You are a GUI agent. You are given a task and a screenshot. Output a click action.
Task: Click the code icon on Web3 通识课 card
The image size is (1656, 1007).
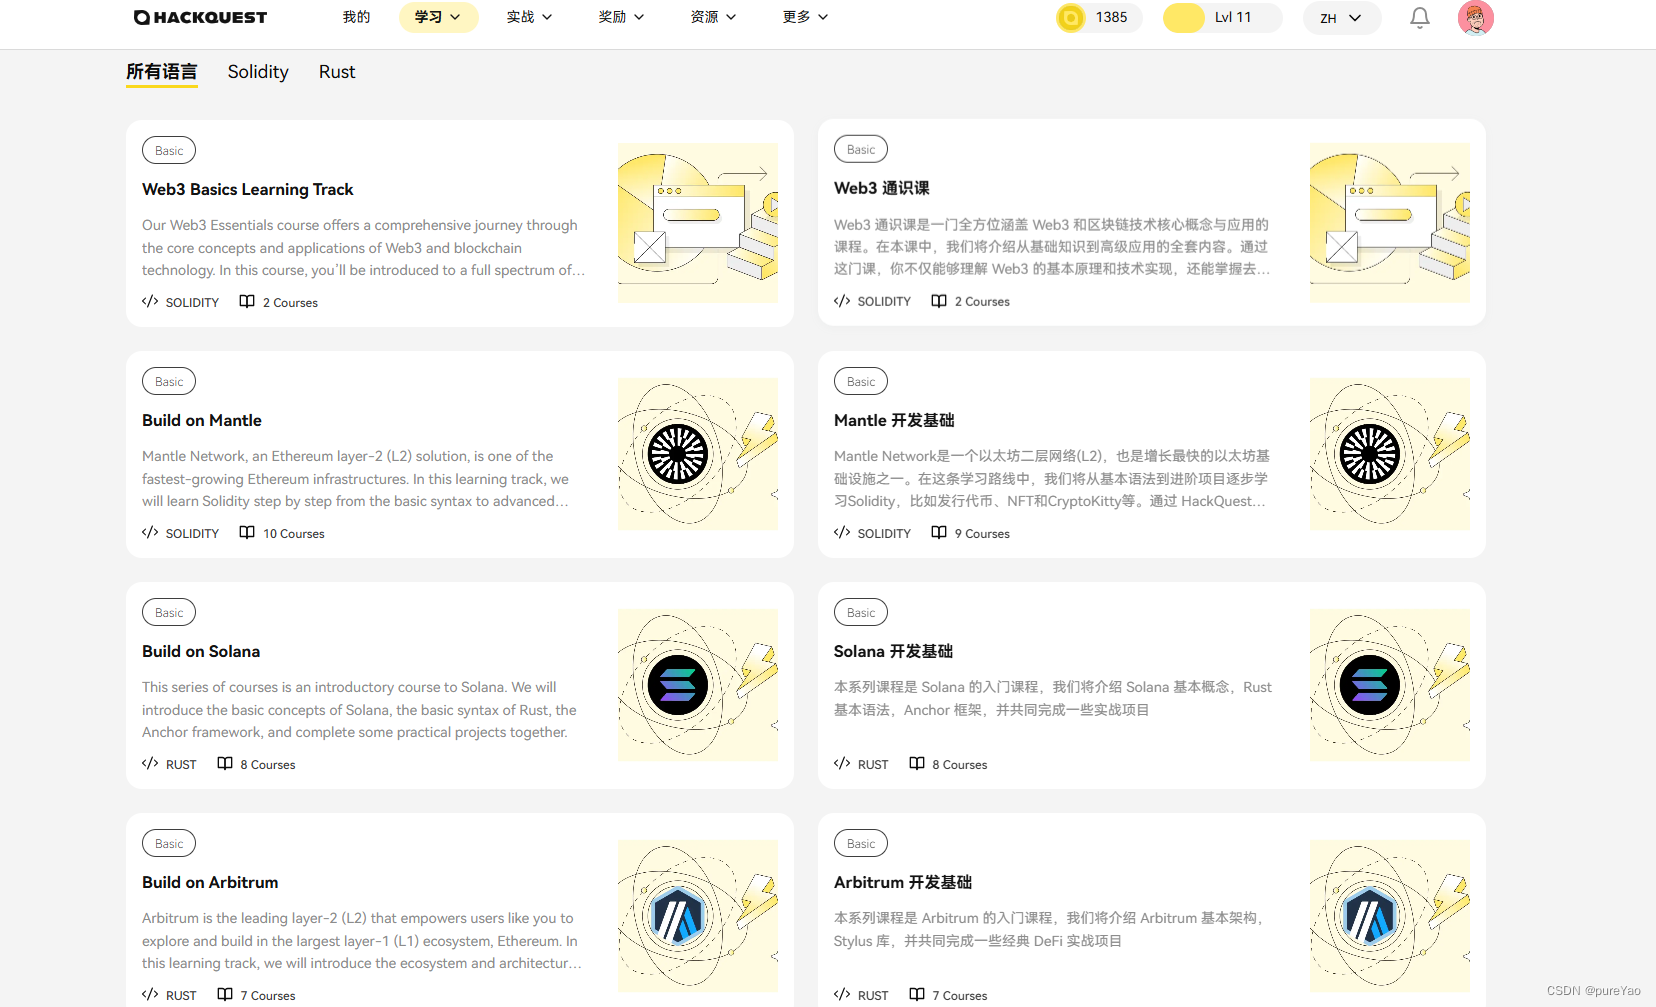pyautogui.click(x=842, y=300)
